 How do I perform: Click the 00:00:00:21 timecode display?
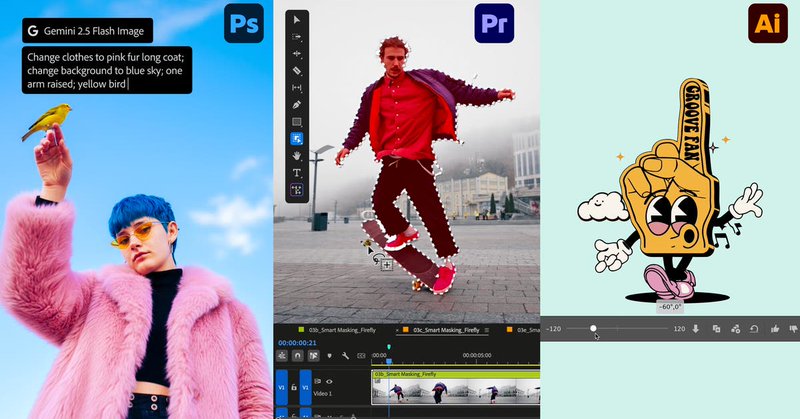(297, 343)
